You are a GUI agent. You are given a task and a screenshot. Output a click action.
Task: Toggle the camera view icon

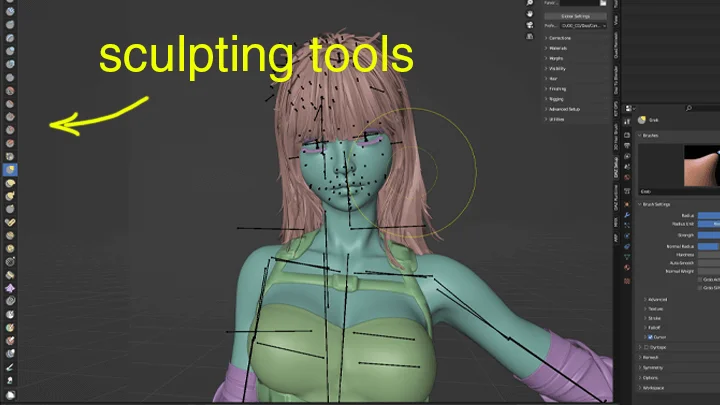[530, 25]
